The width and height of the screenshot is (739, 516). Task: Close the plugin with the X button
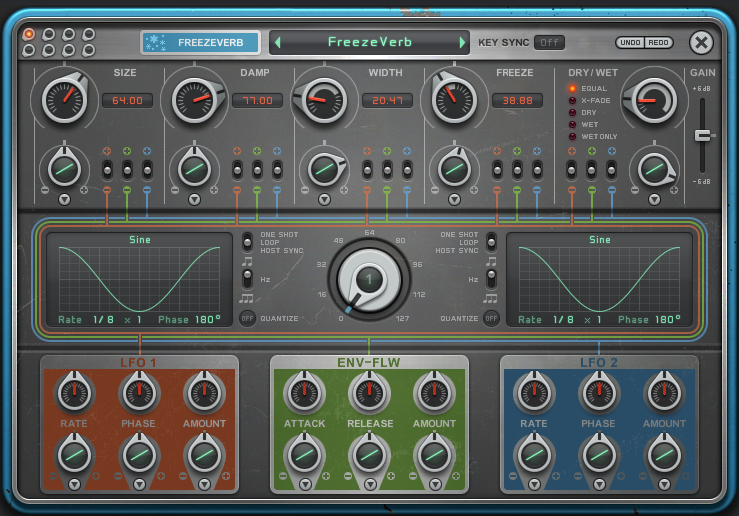(x=702, y=42)
